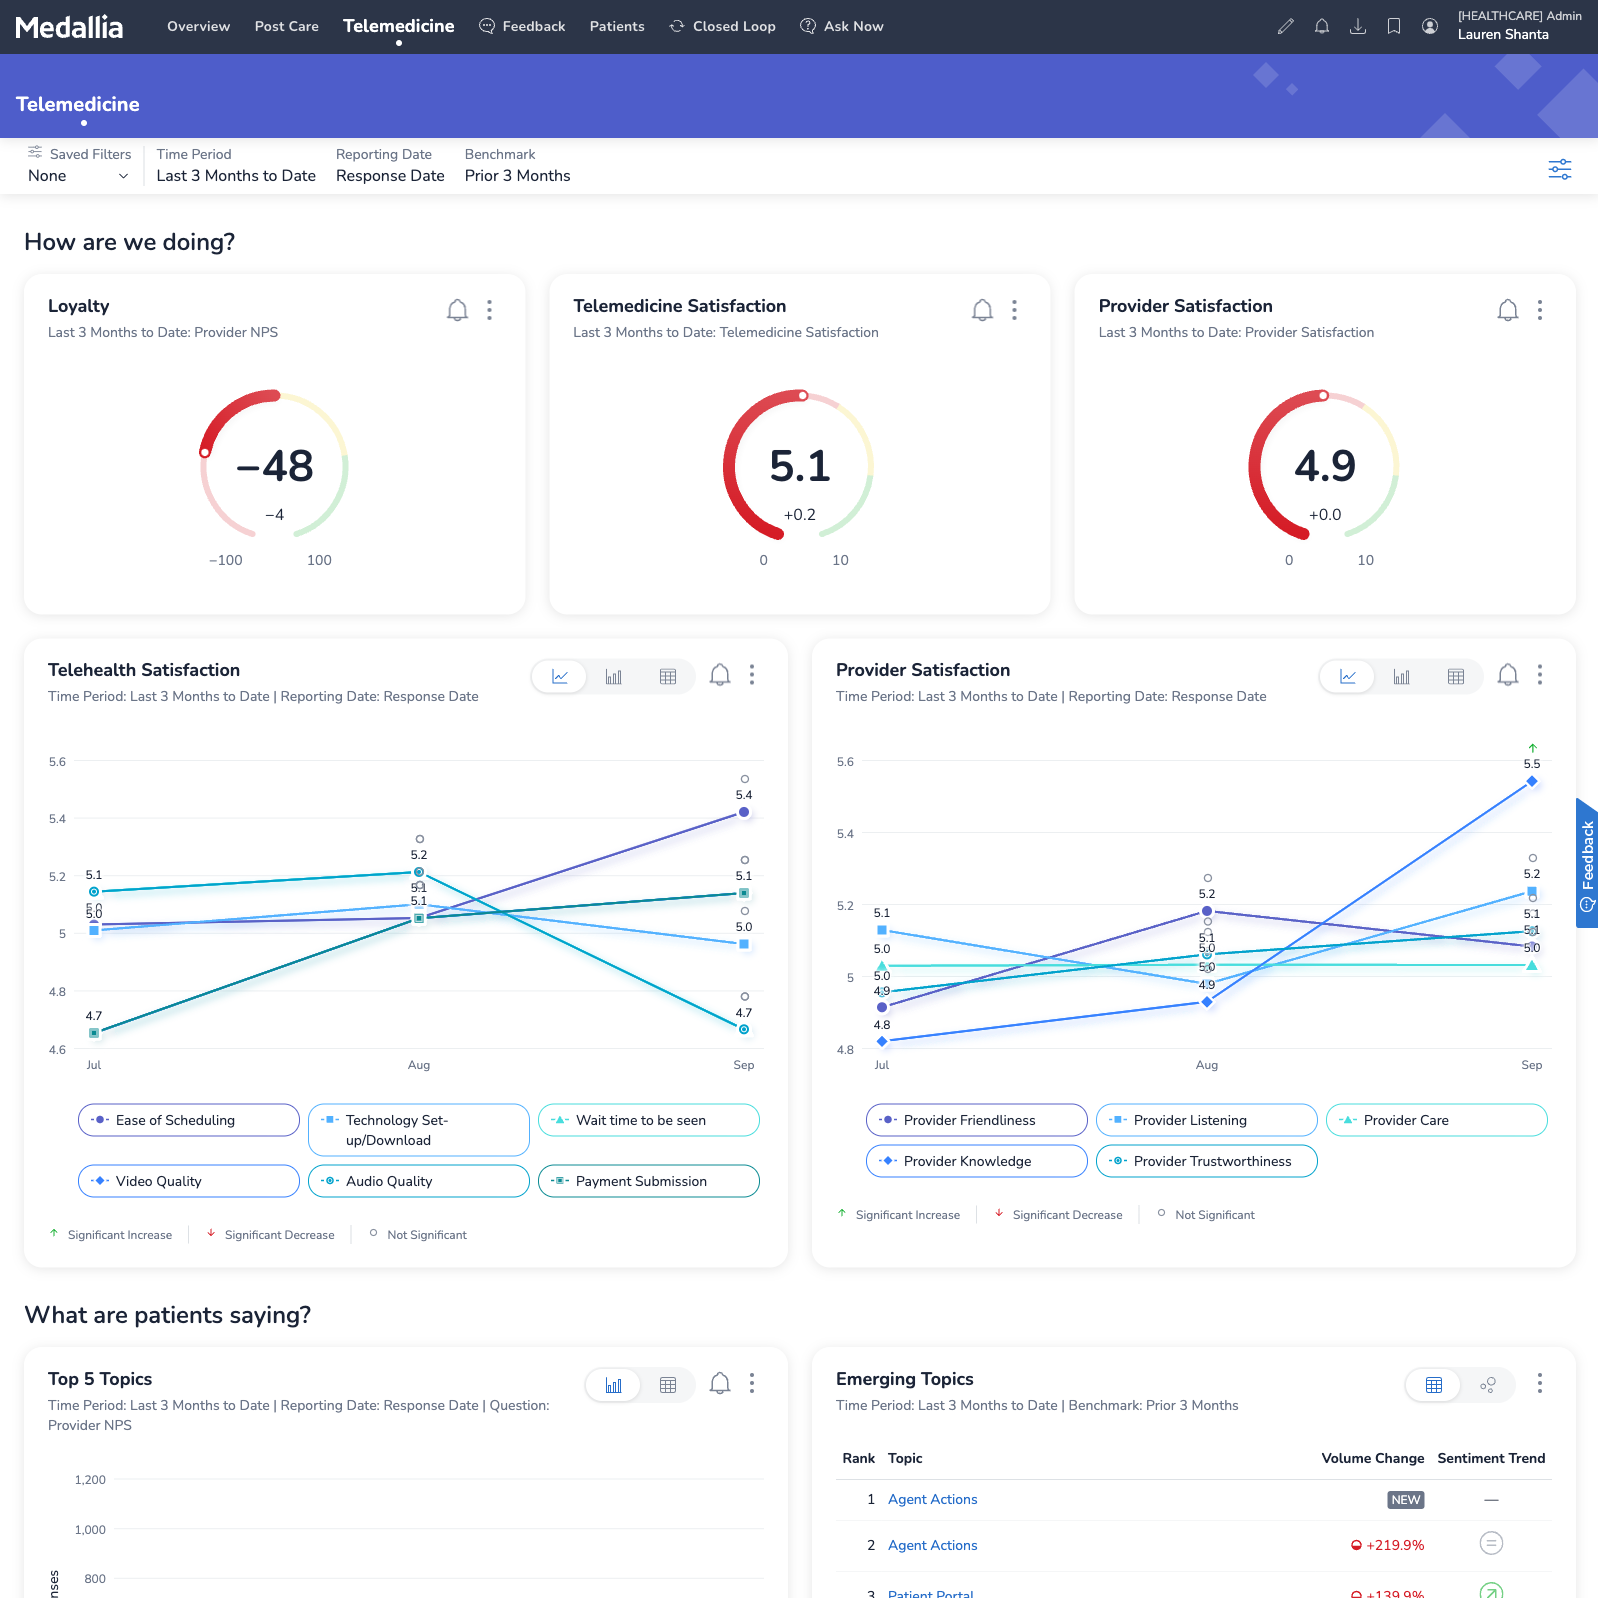Viewport: 1598px width, 1598px height.
Task: Open the Time Period filter selector
Action: [x=236, y=176]
